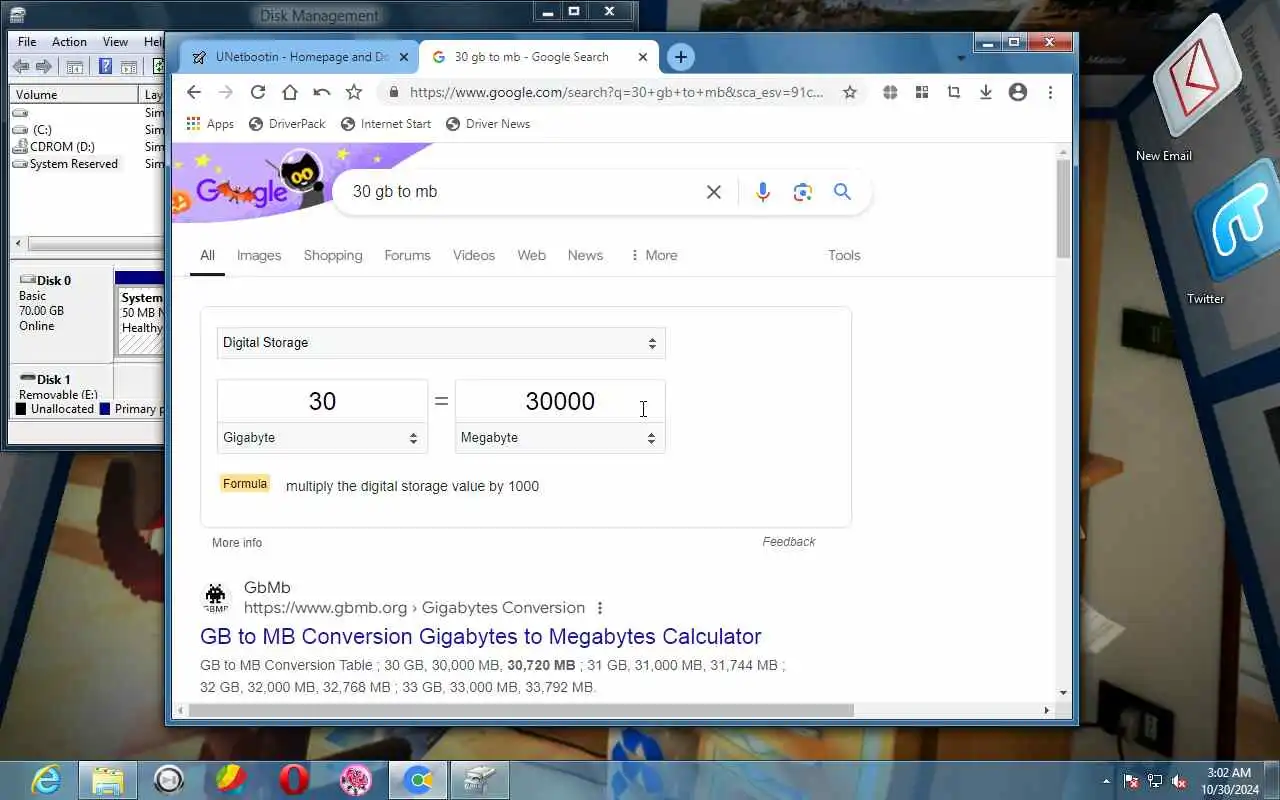Open Action menu in Disk Management

tap(69, 42)
